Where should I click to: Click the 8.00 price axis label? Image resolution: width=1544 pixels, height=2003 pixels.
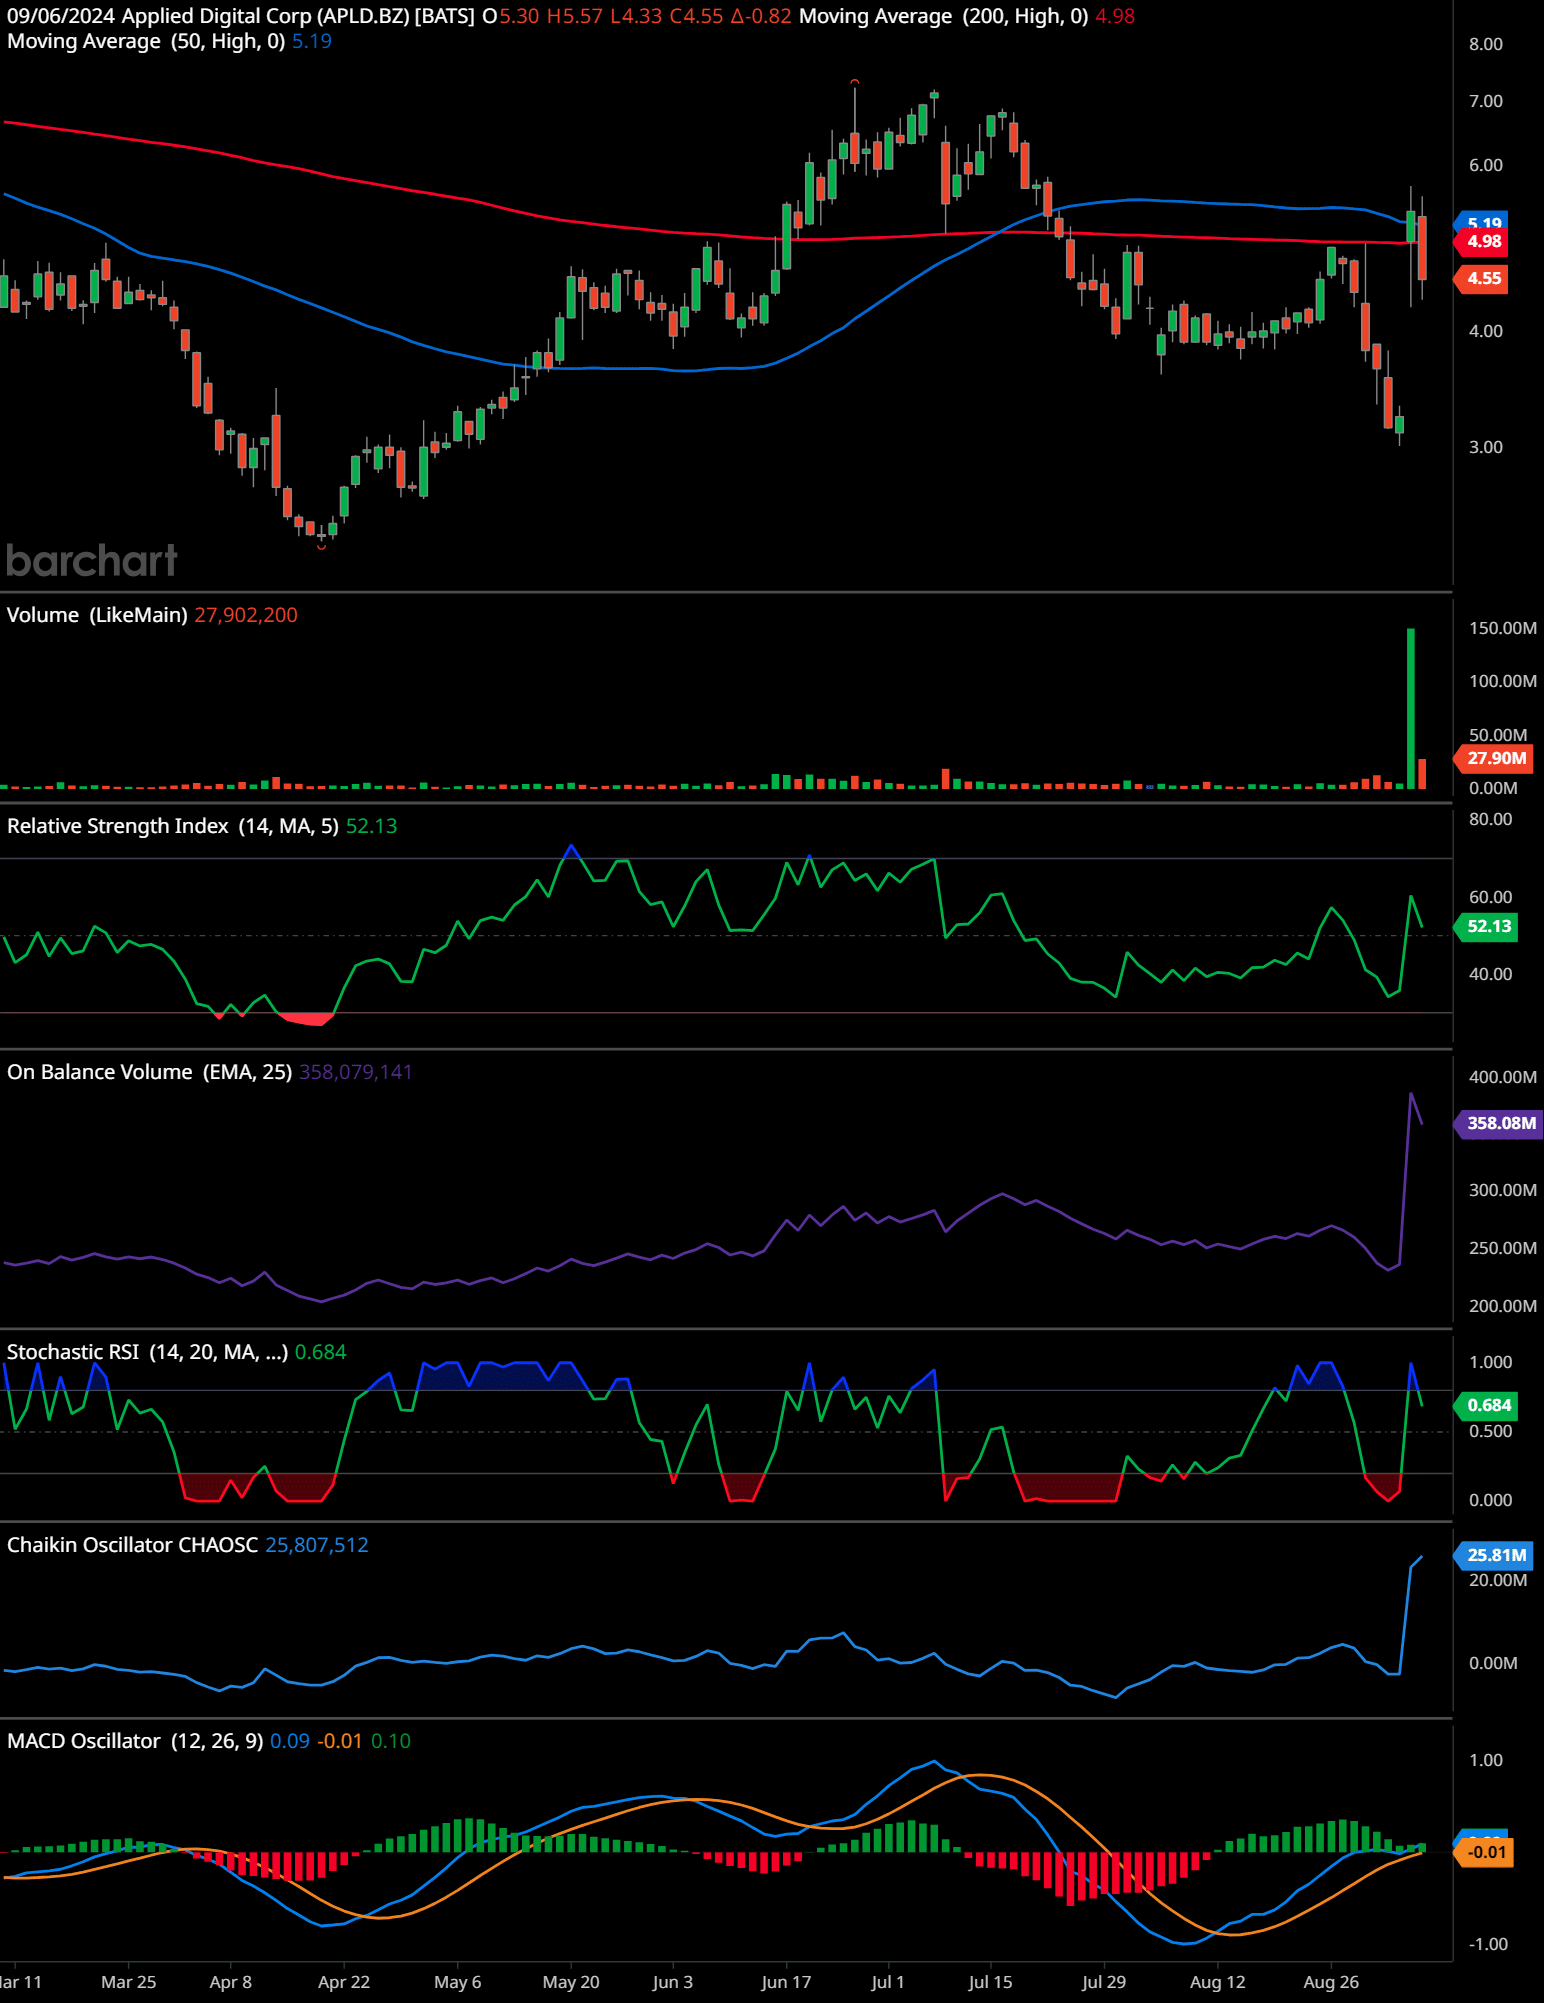(1486, 44)
